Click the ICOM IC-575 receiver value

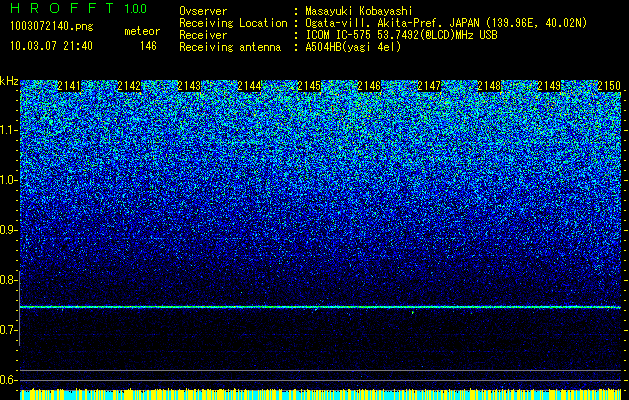click(401, 35)
